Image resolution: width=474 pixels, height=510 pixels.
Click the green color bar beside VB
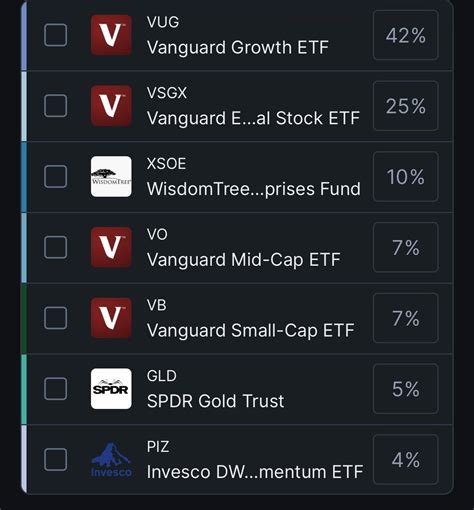(x=24, y=318)
